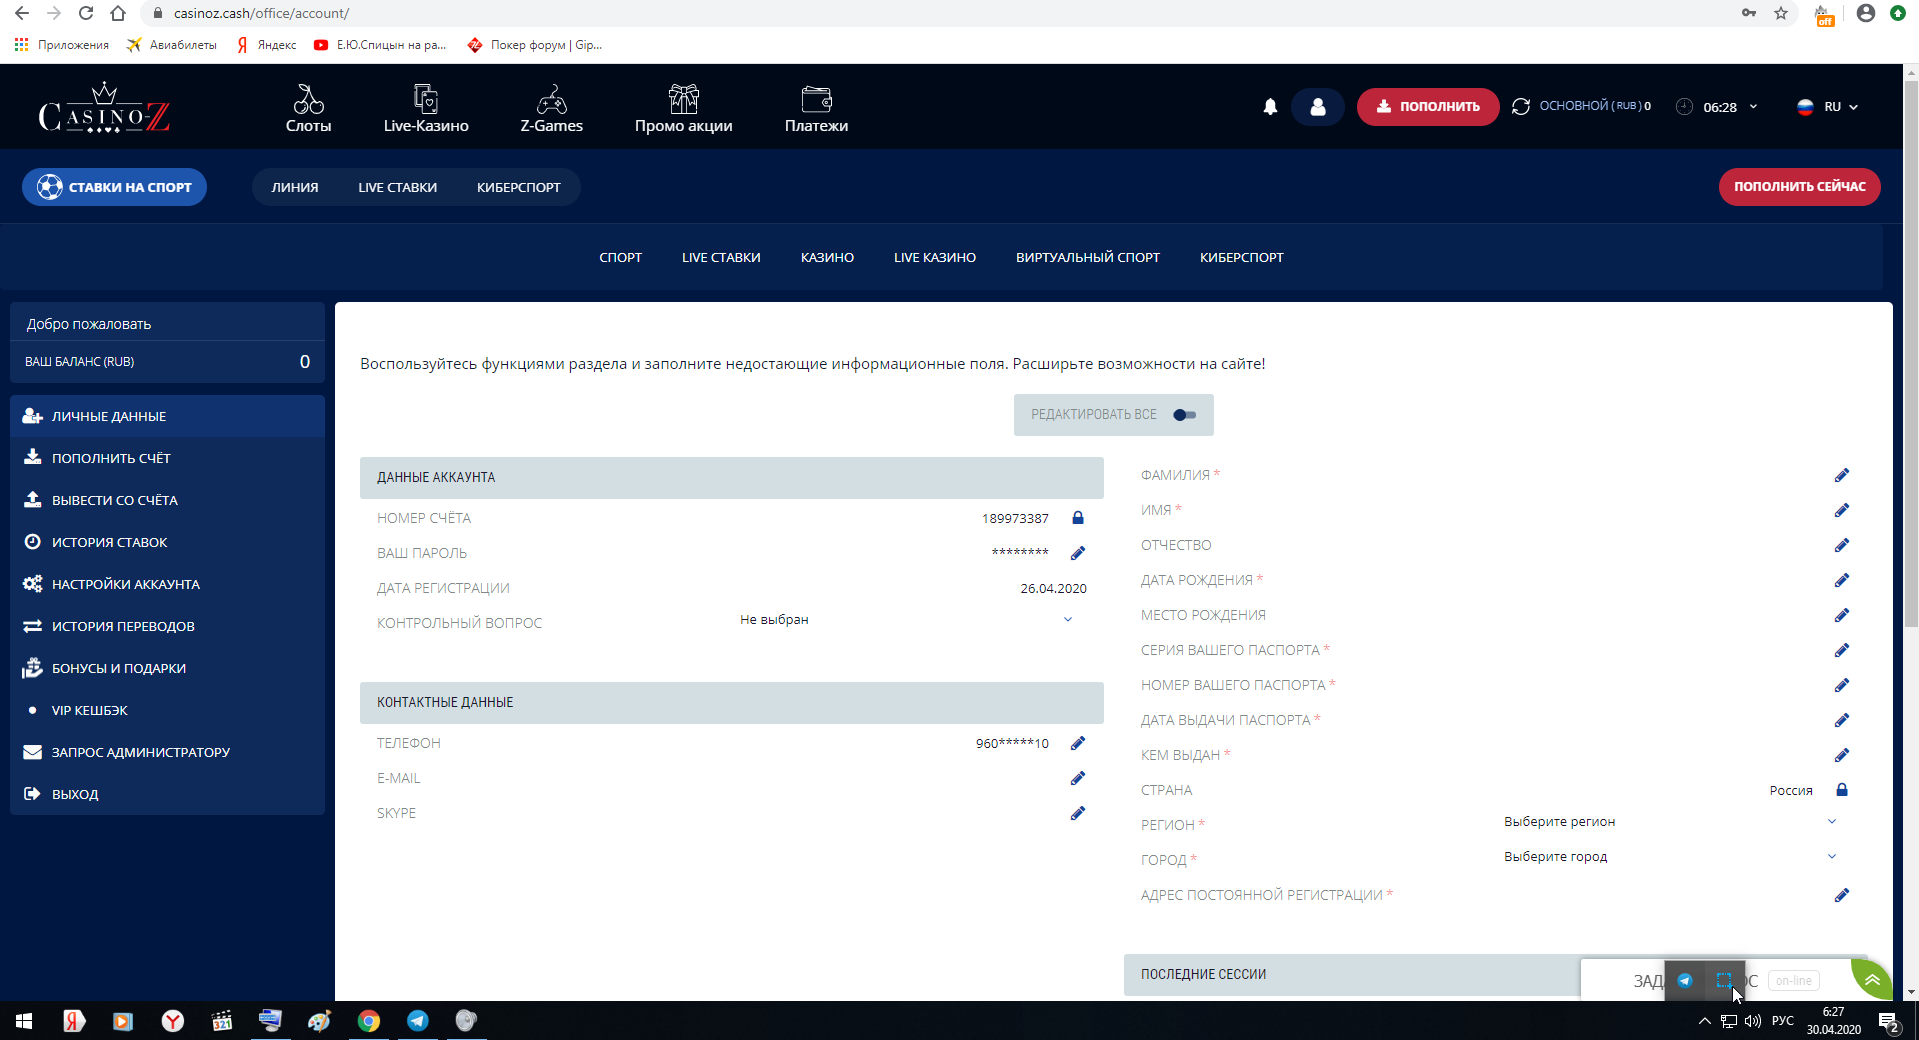Select Бонусы и подарки sidebar item

(x=118, y=668)
